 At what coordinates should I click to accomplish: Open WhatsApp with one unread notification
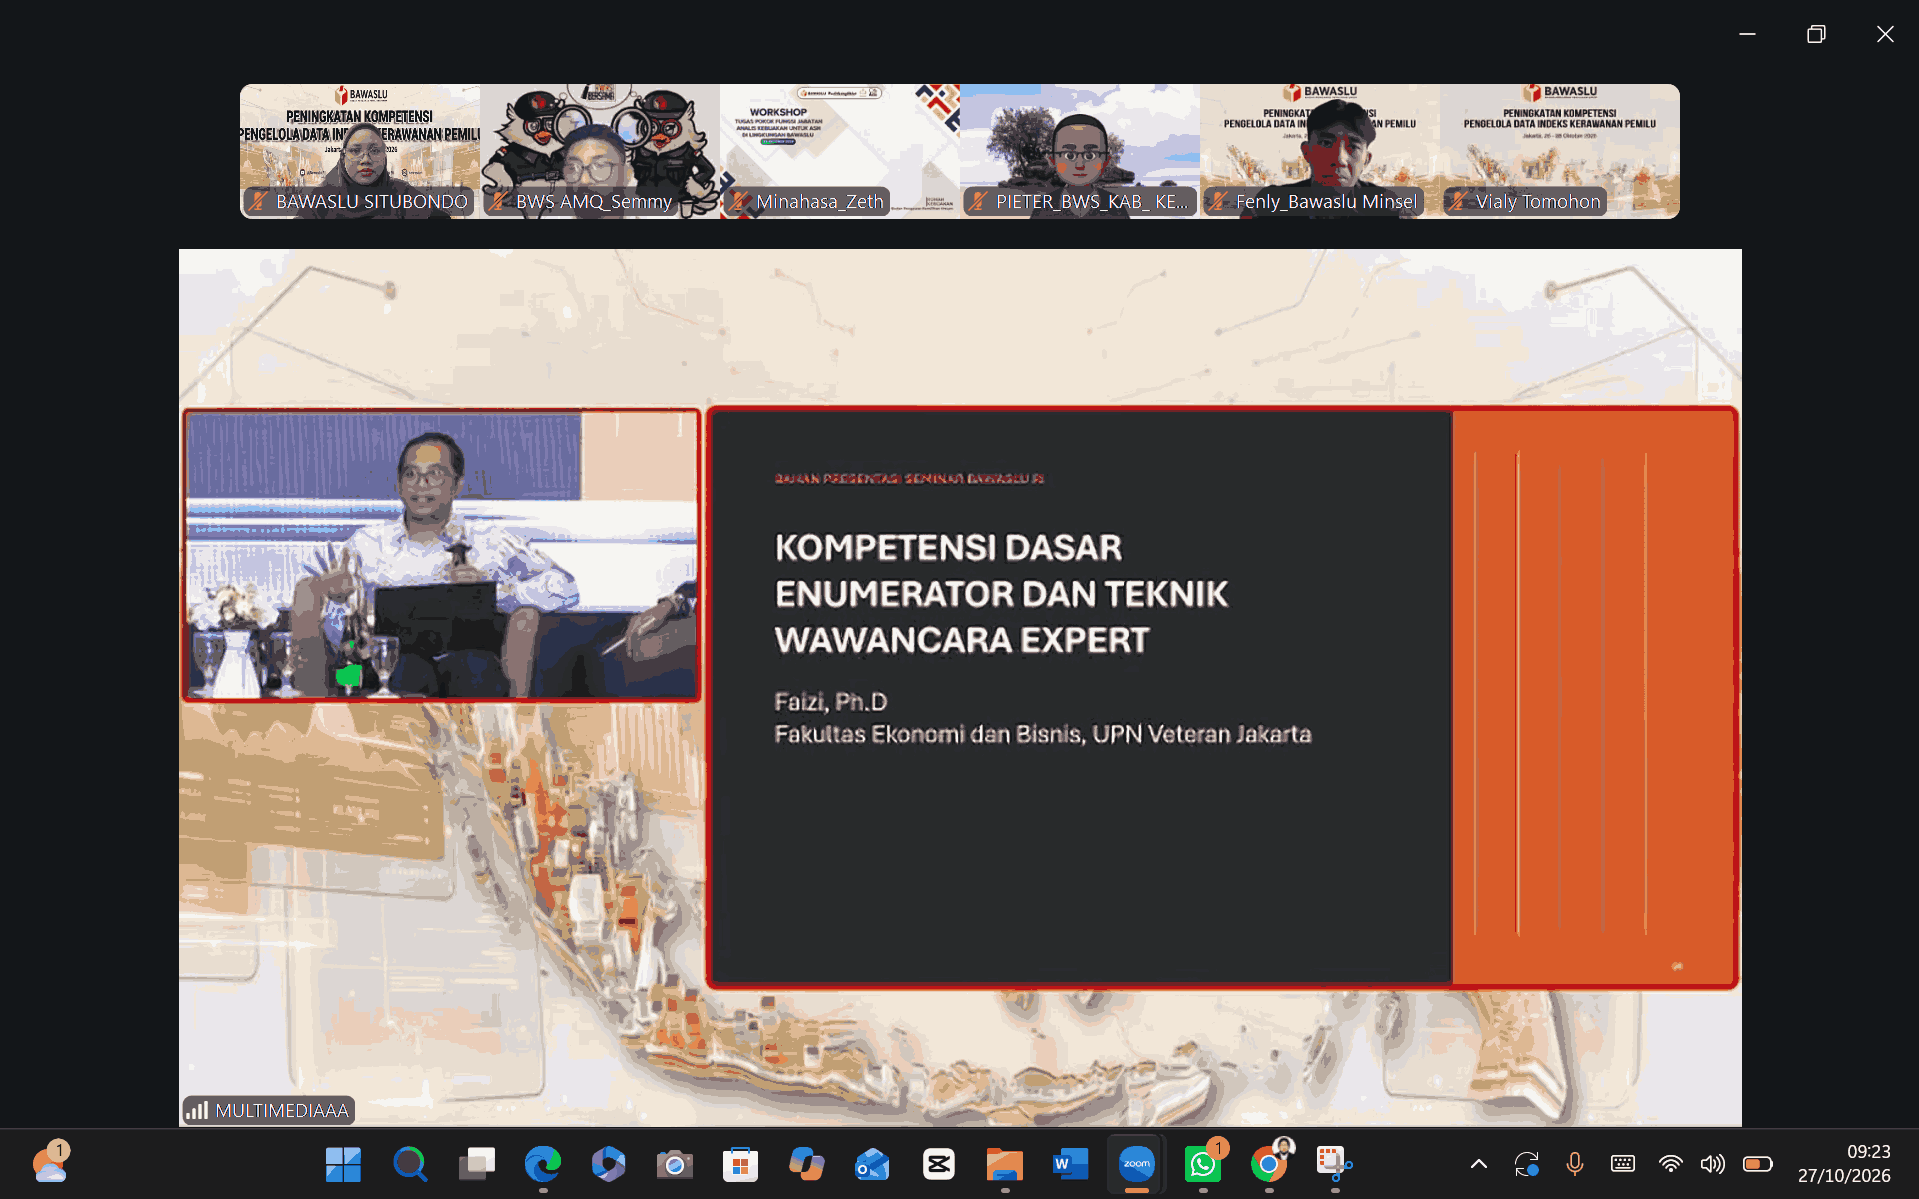click(x=1203, y=1164)
